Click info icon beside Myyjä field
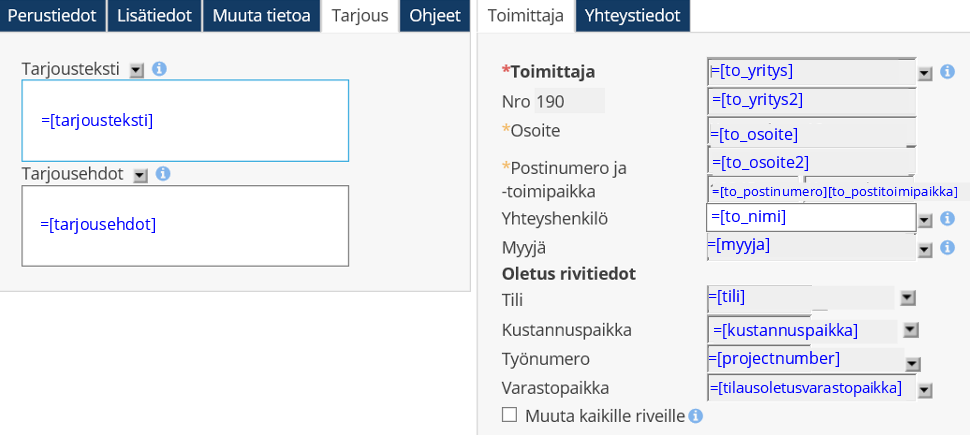Screen dimensions: 970x435 click(947, 247)
